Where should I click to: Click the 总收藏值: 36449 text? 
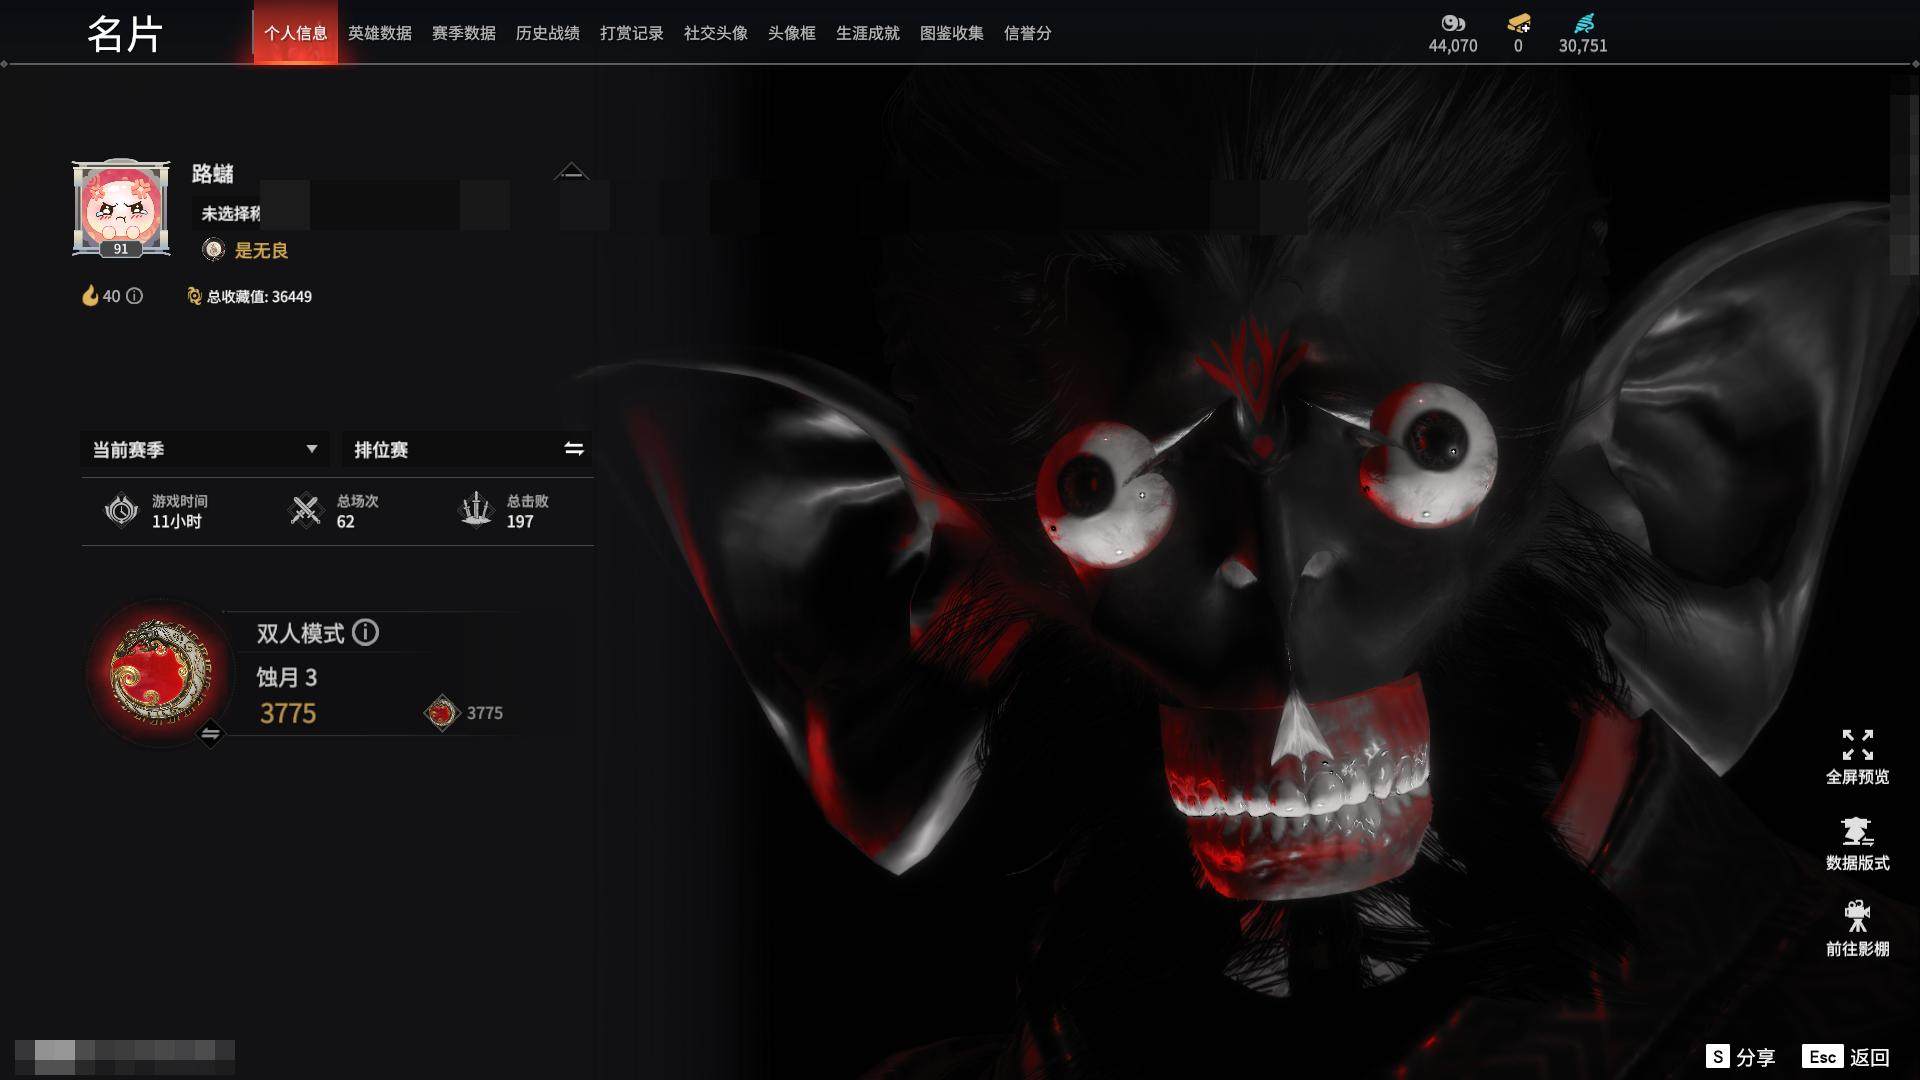[x=259, y=297]
